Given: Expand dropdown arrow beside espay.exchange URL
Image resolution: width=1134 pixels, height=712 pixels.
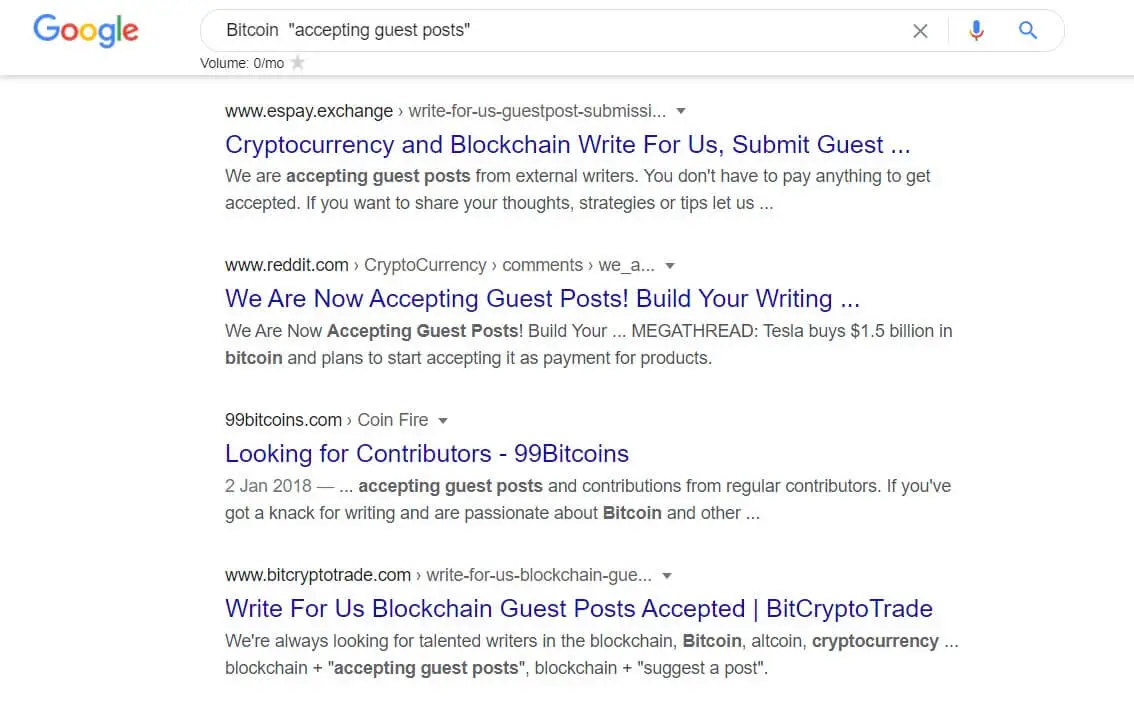Looking at the screenshot, I should click(x=681, y=111).
